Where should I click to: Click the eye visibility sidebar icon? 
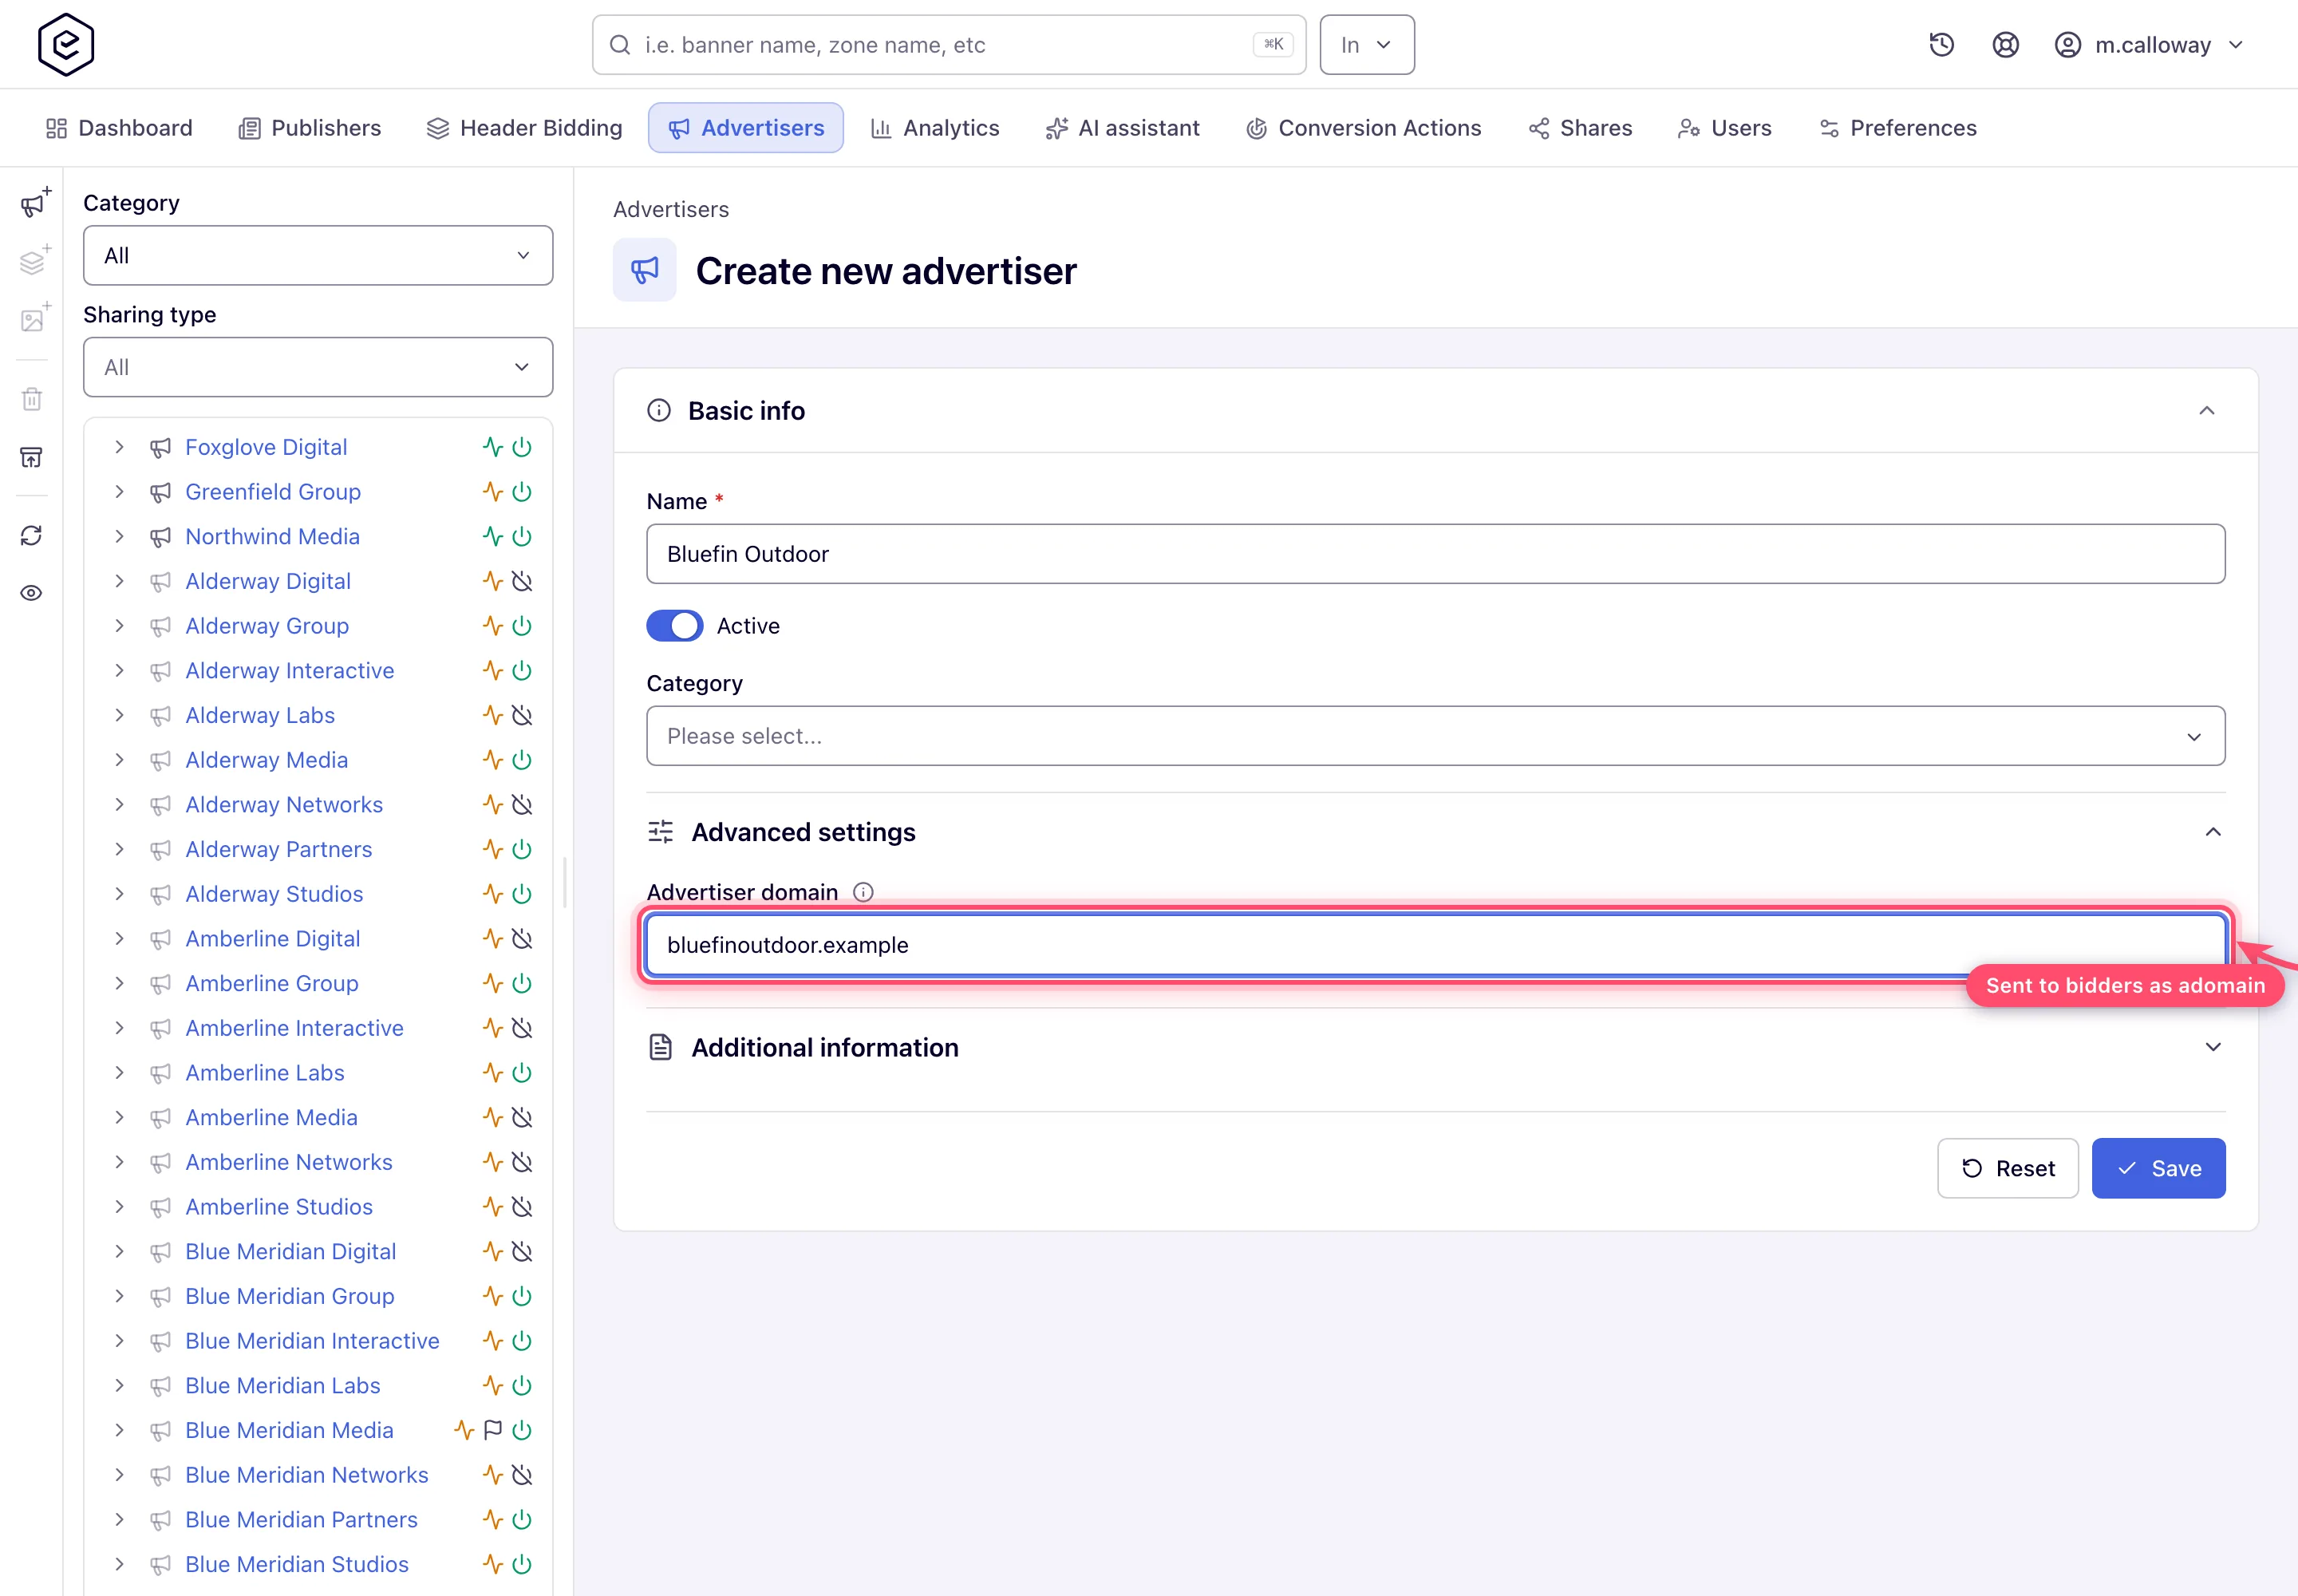click(x=32, y=593)
